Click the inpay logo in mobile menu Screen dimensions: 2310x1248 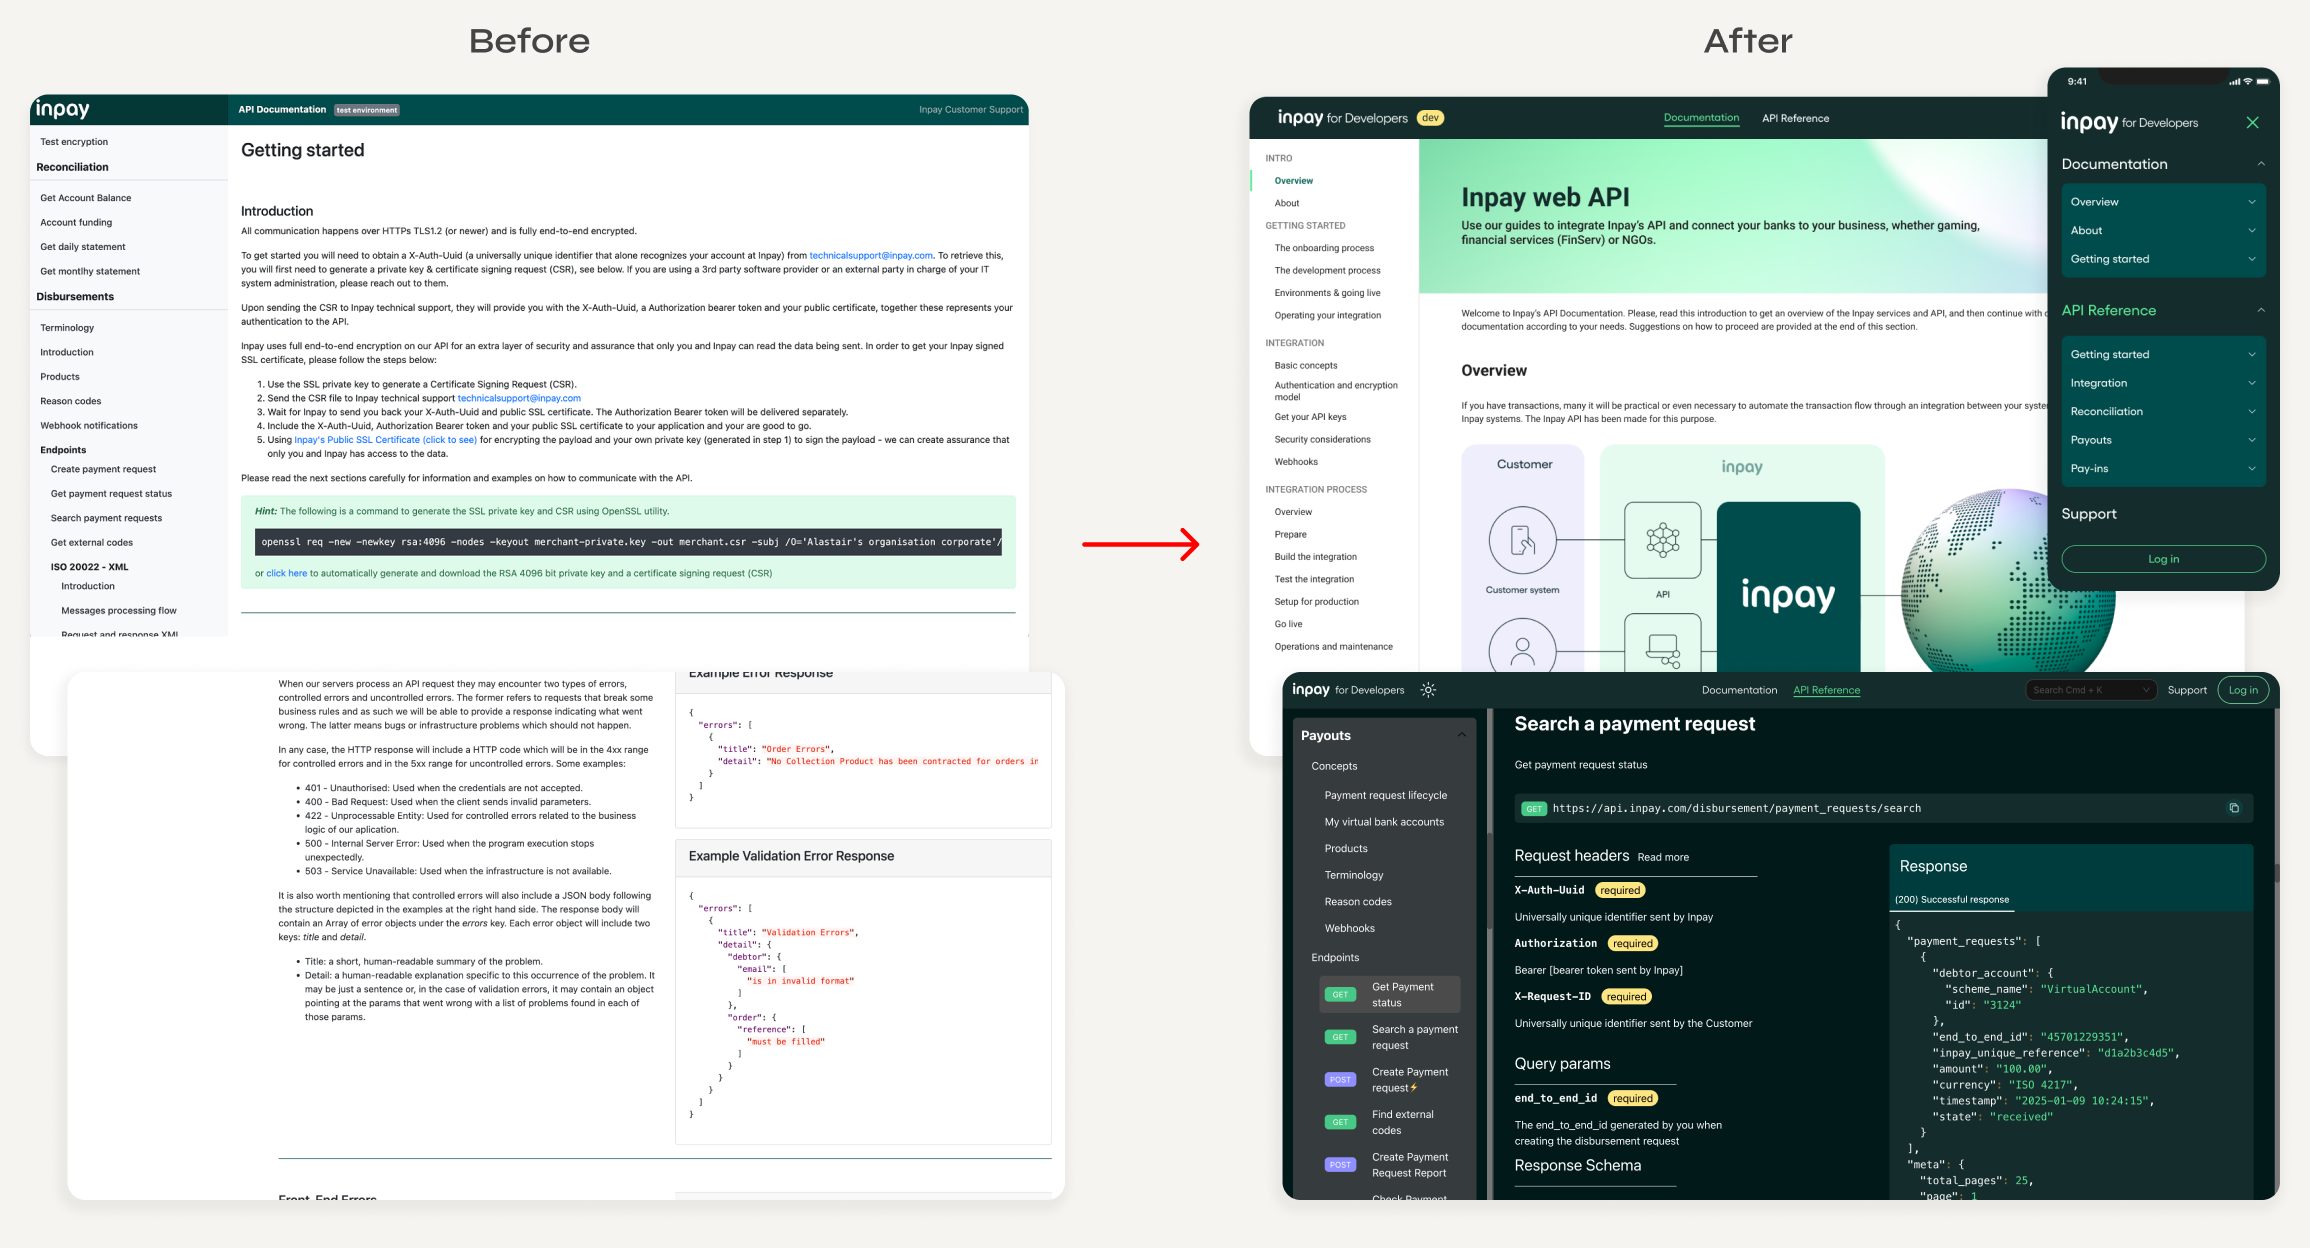click(x=2089, y=122)
